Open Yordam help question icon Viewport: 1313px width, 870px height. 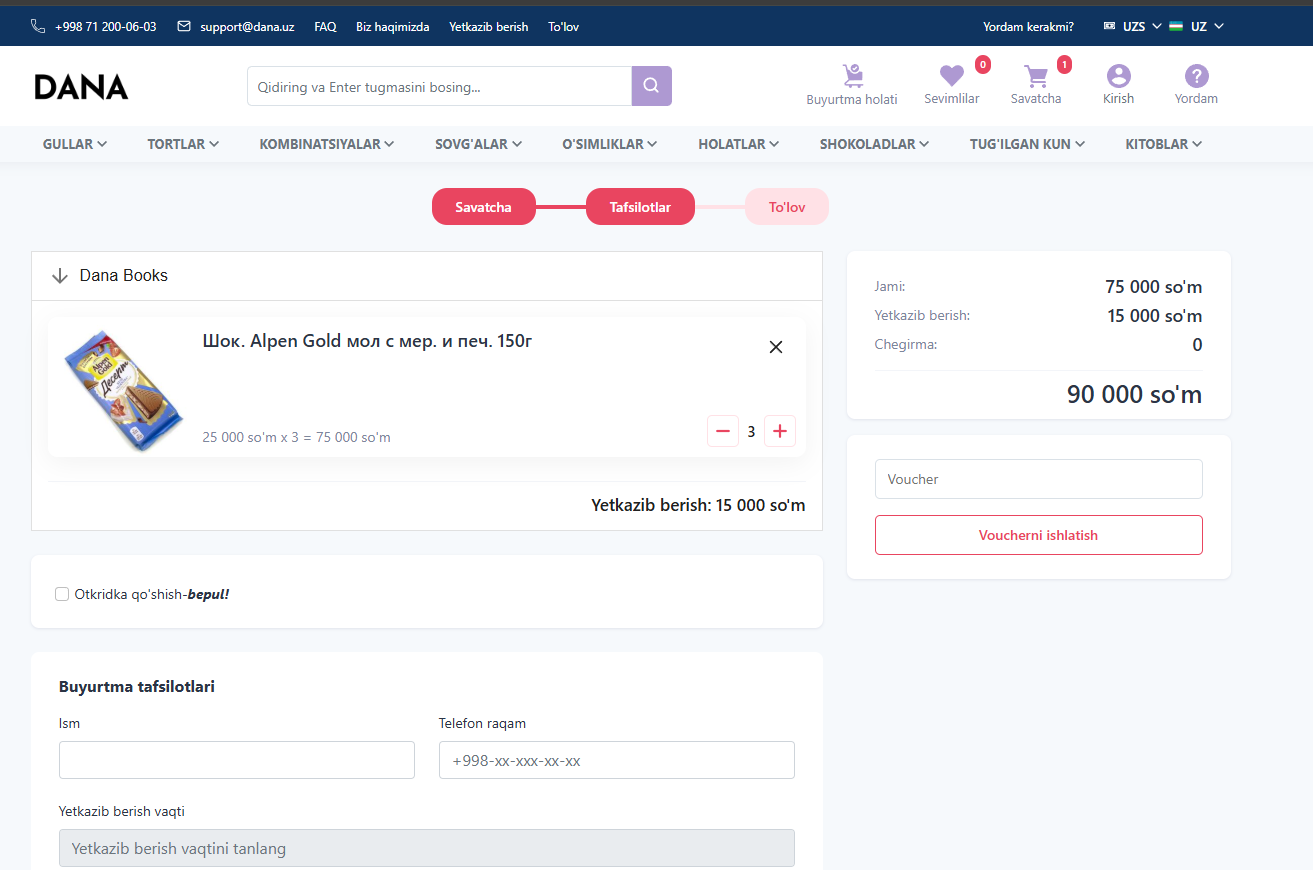[x=1196, y=76]
